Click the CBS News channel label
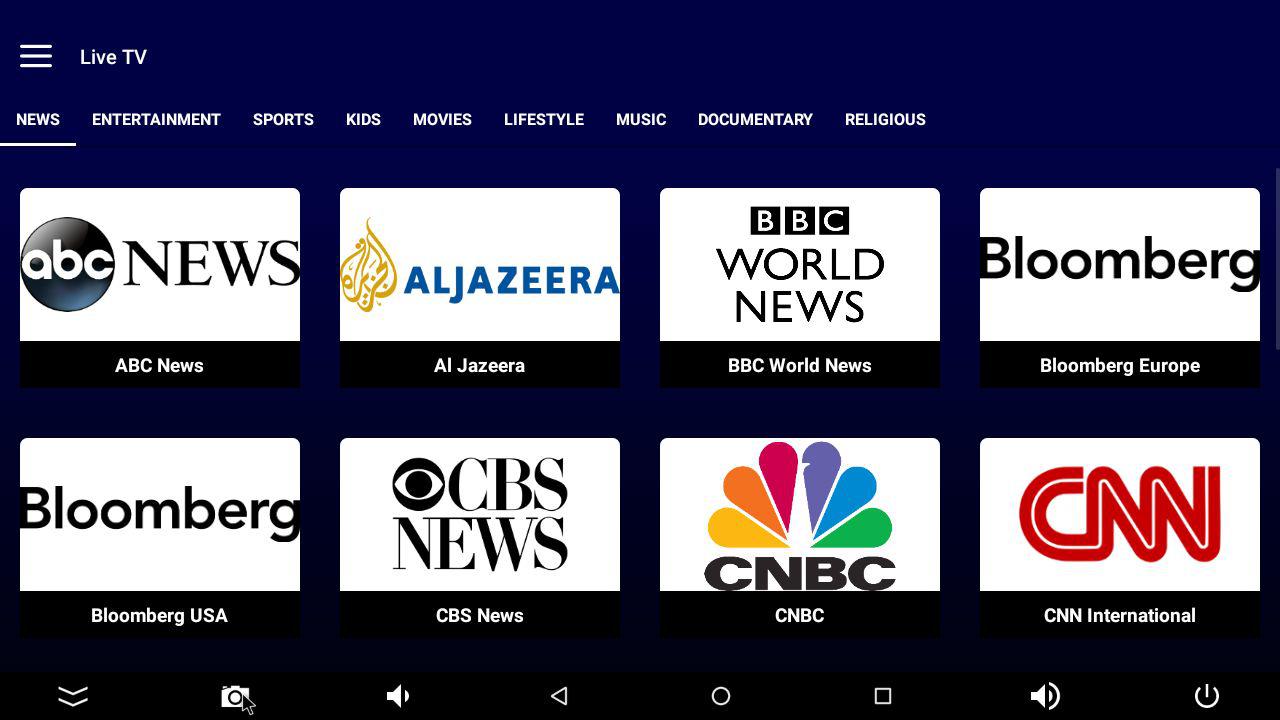This screenshot has height=720, width=1280. click(x=480, y=615)
